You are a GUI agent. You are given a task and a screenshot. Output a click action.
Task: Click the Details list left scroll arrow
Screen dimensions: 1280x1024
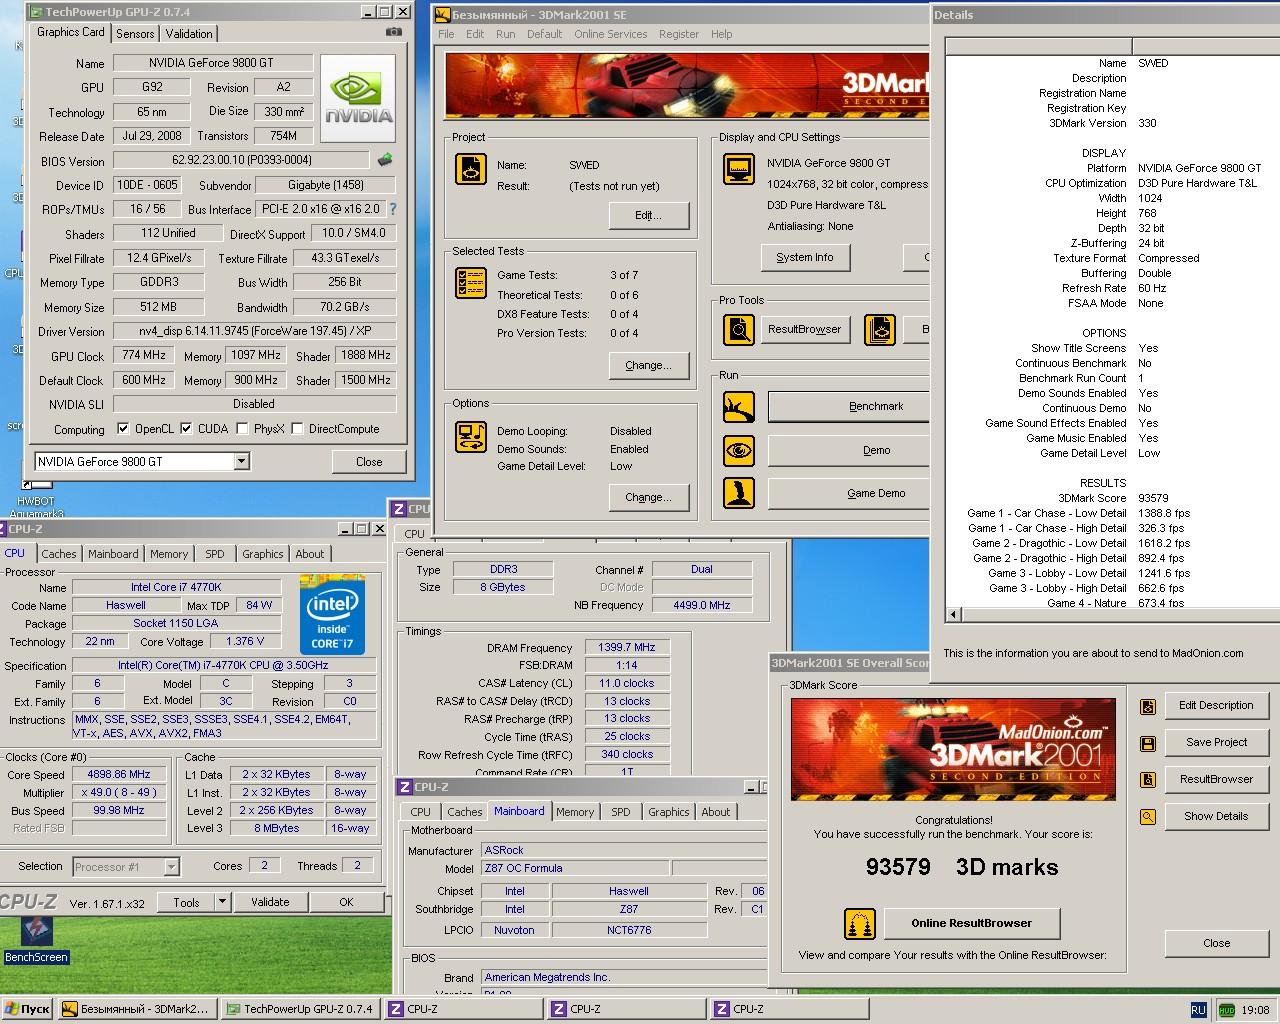[x=953, y=615]
